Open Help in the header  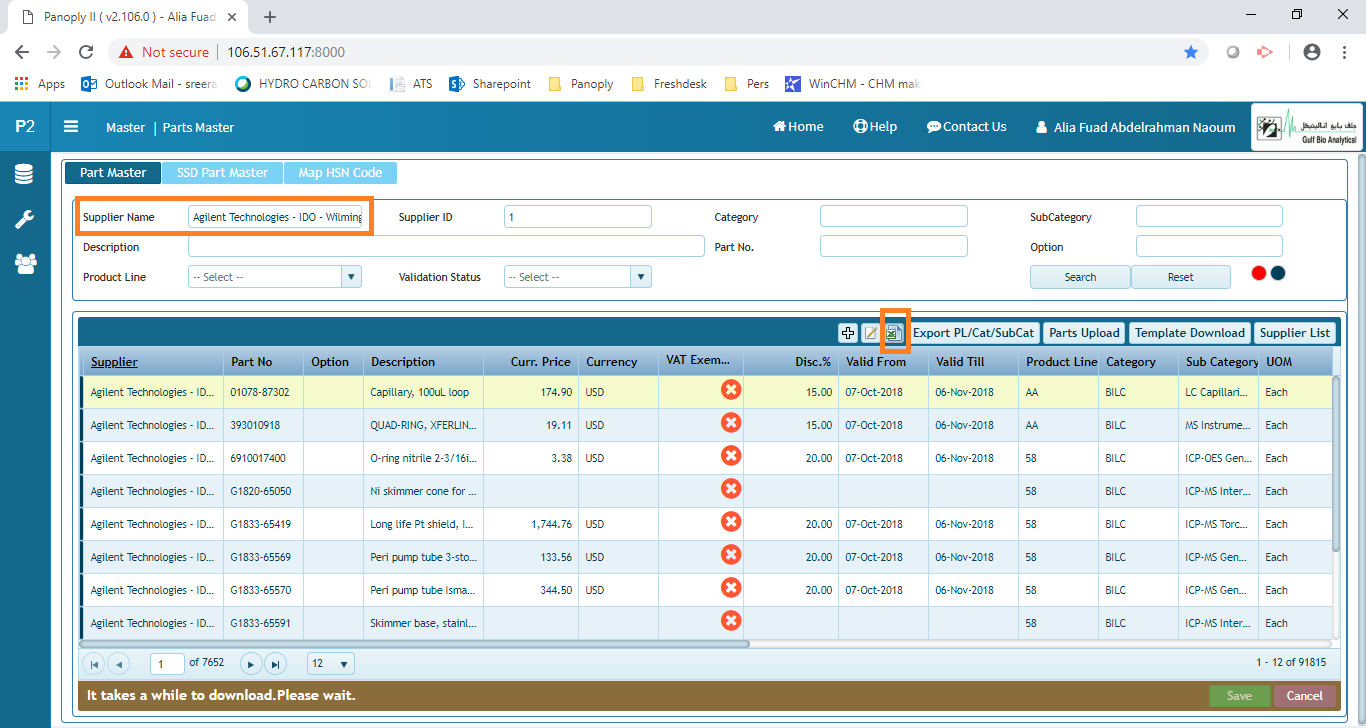pos(875,126)
